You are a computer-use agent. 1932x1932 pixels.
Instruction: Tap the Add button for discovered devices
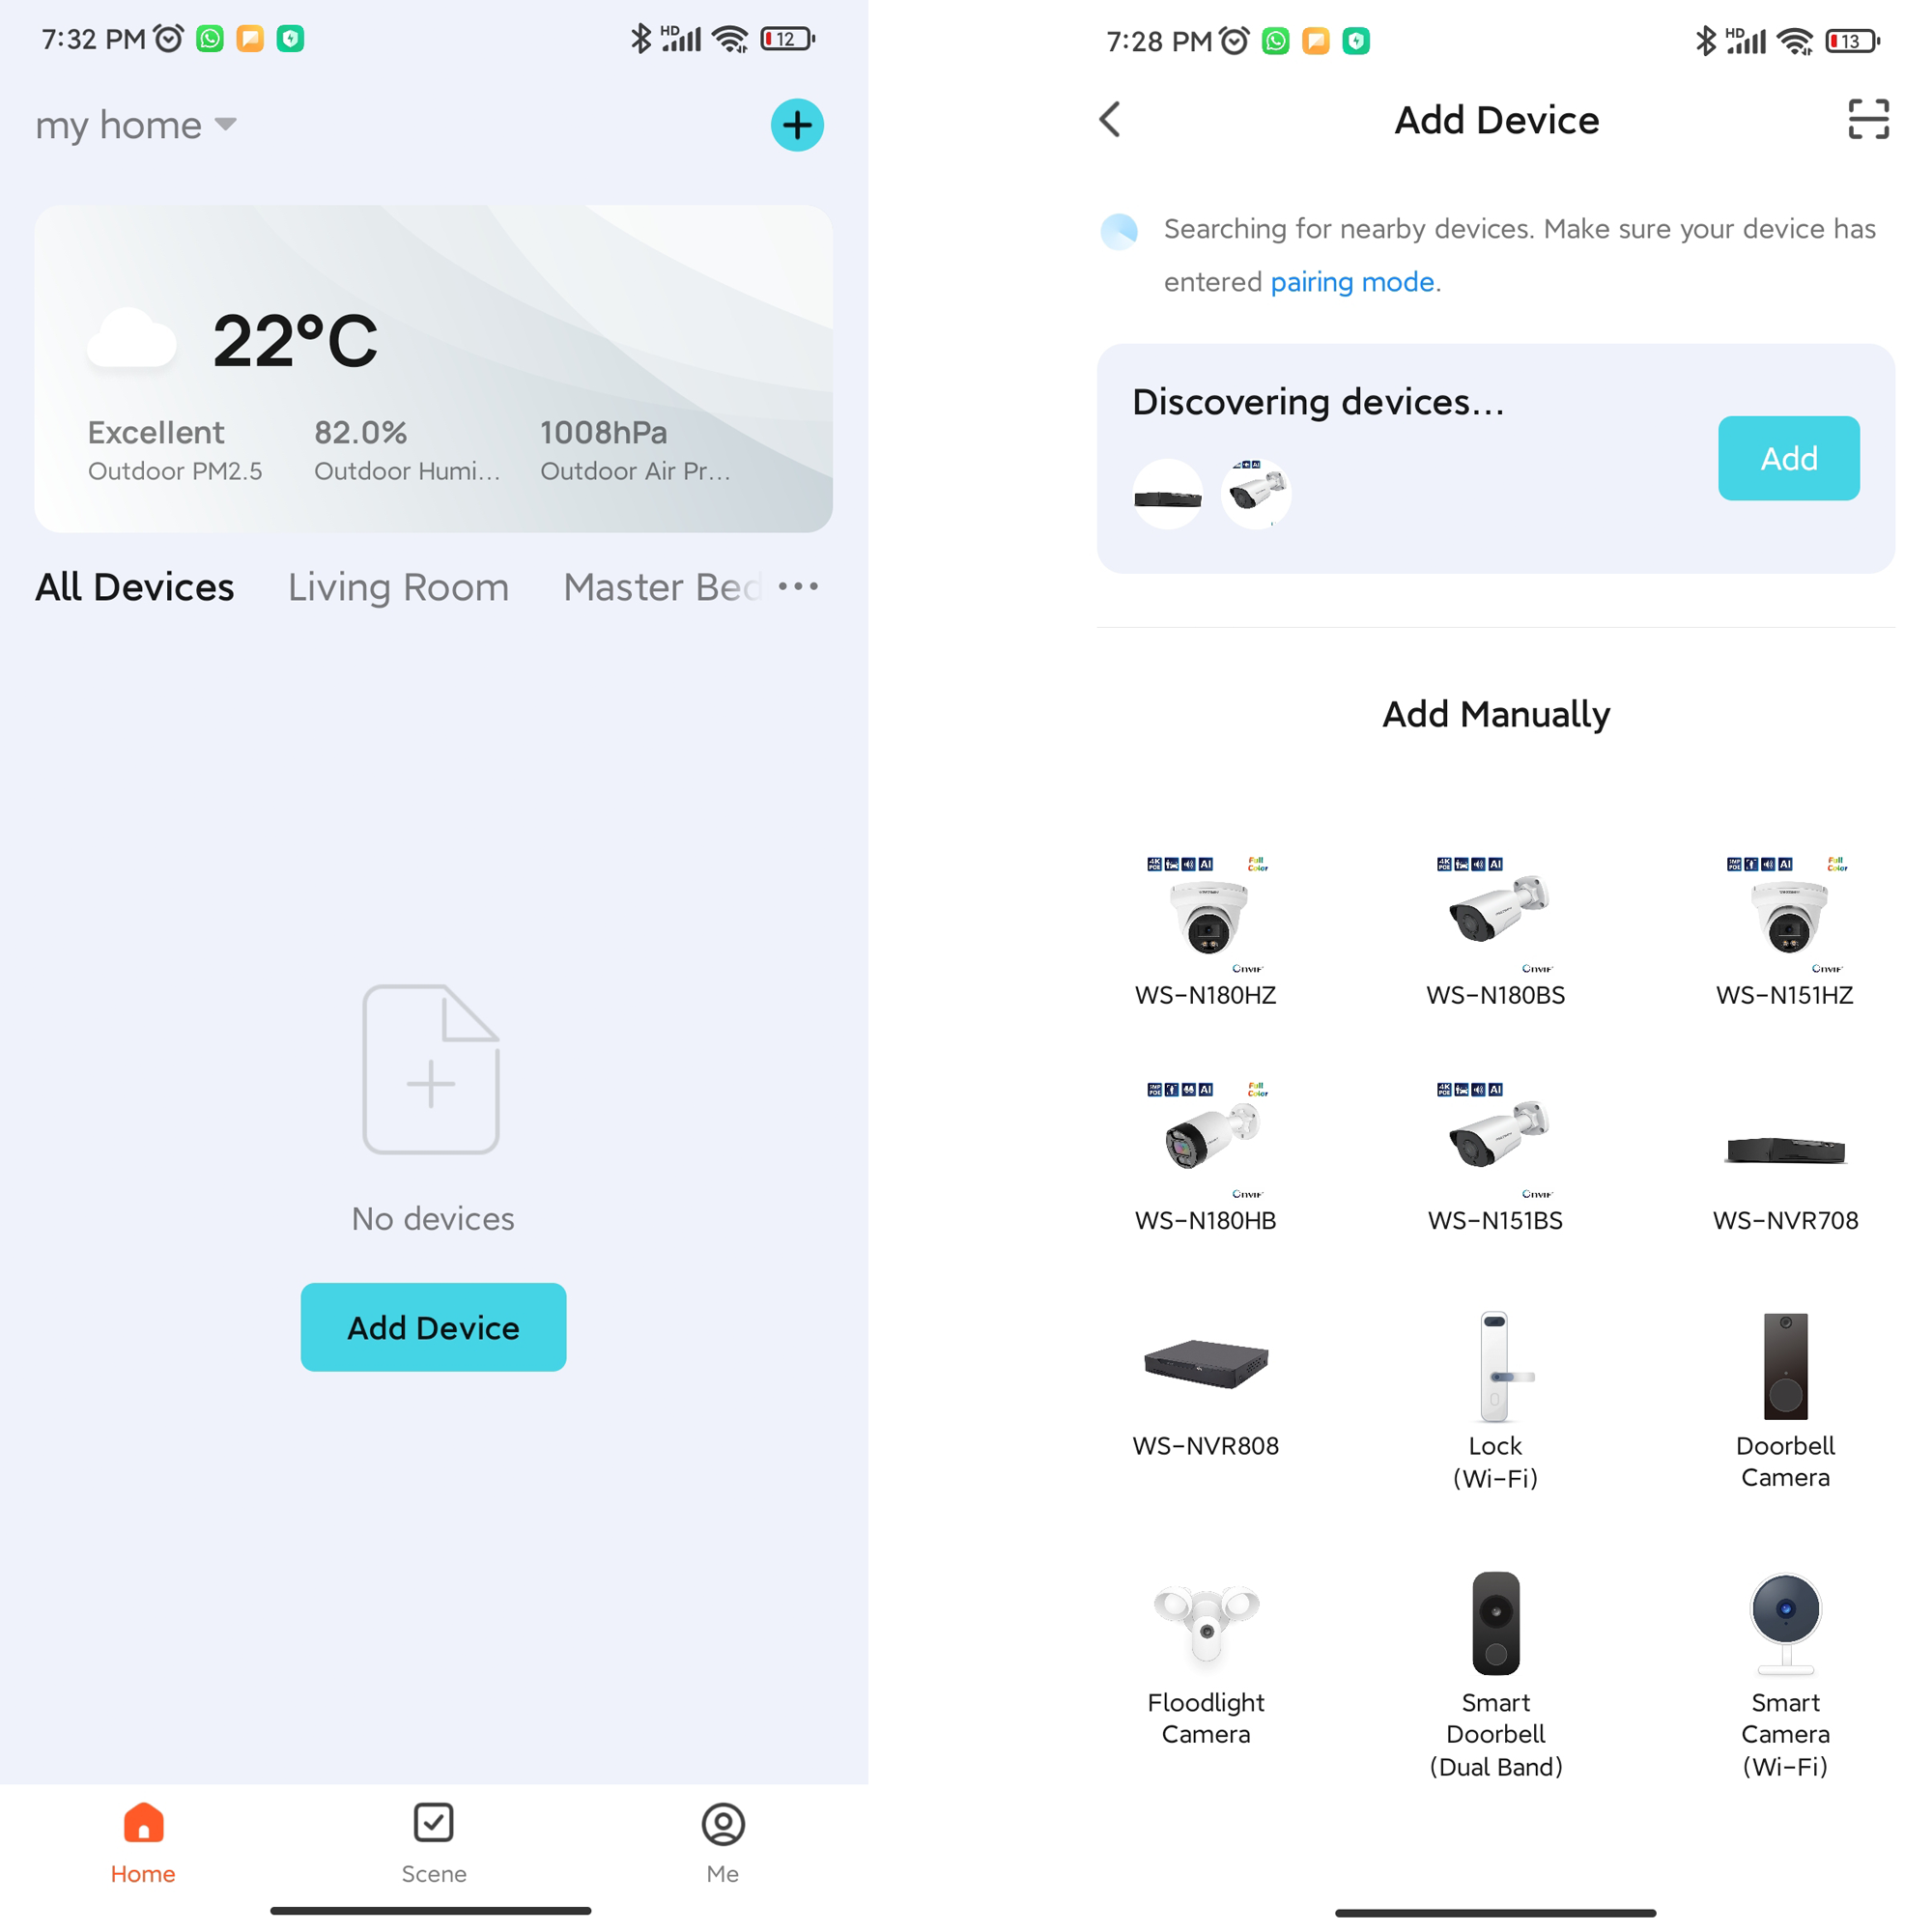click(x=1788, y=458)
